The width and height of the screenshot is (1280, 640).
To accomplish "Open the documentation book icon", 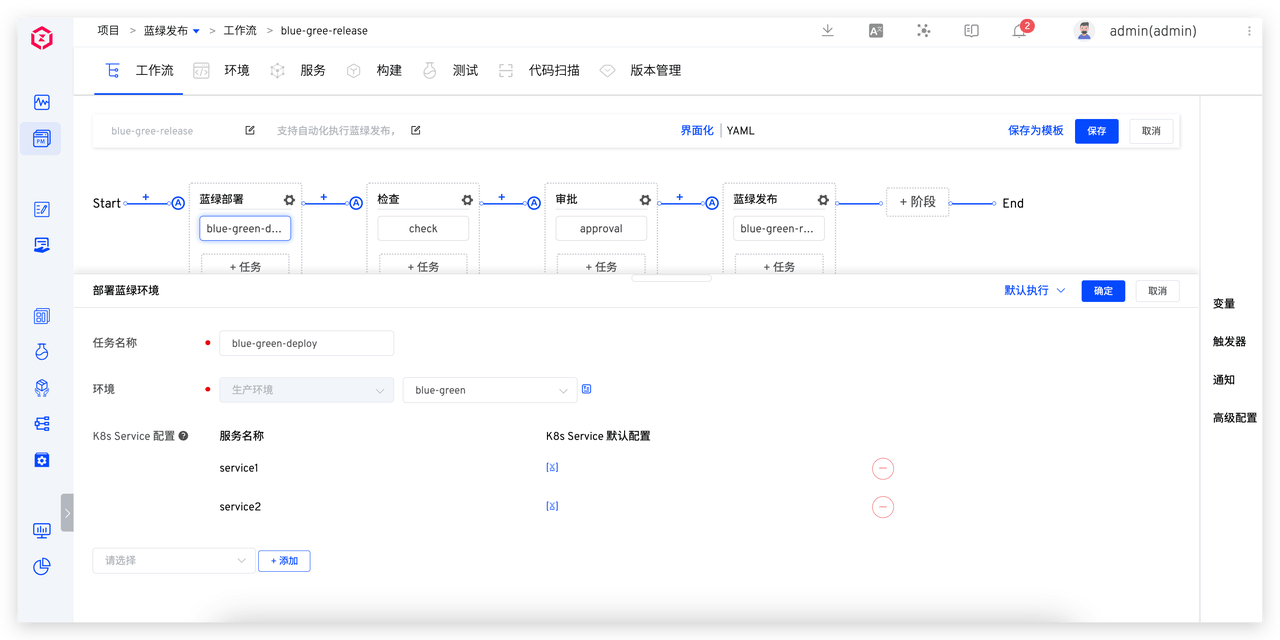I will (x=971, y=31).
